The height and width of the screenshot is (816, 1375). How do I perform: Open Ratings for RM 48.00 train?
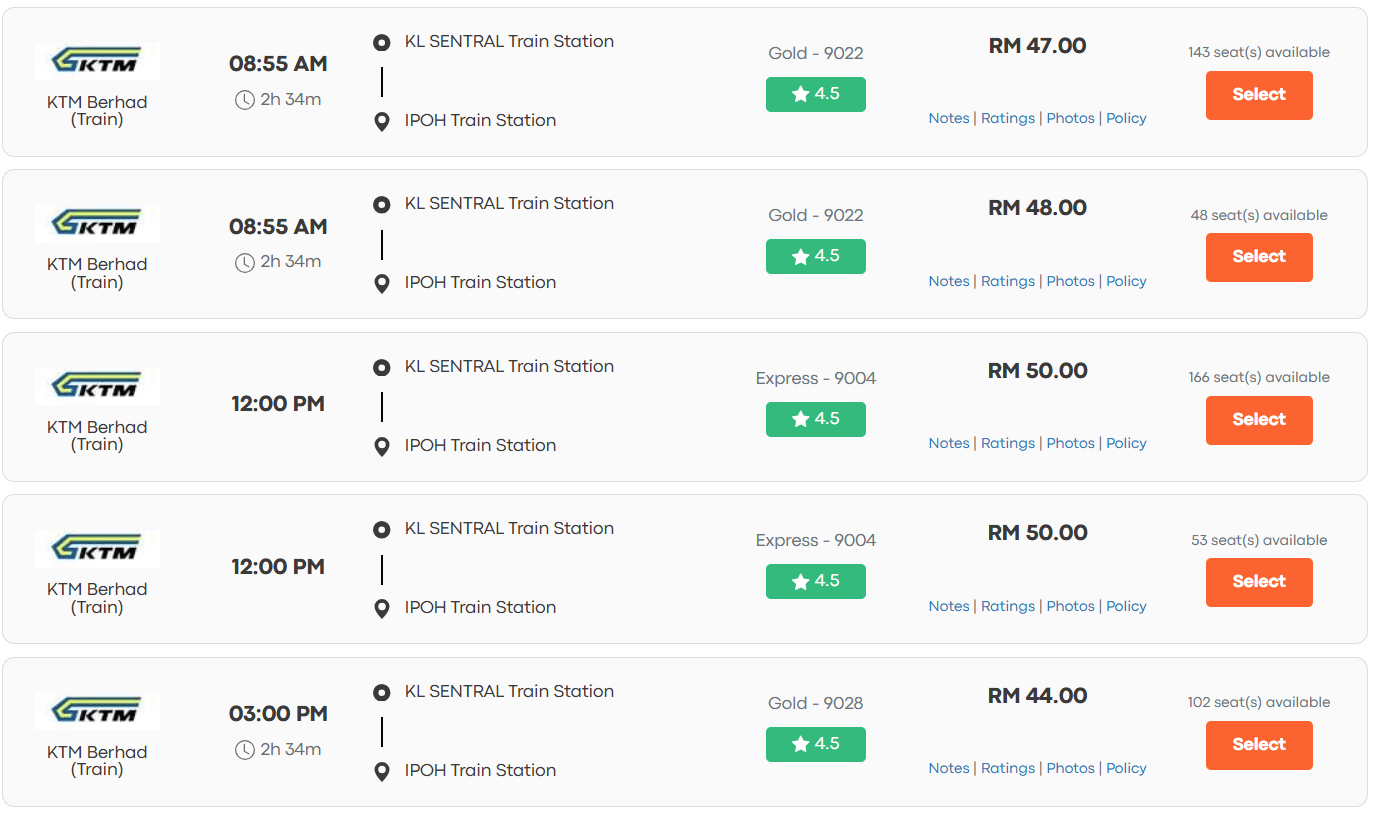click(1008, 281)
